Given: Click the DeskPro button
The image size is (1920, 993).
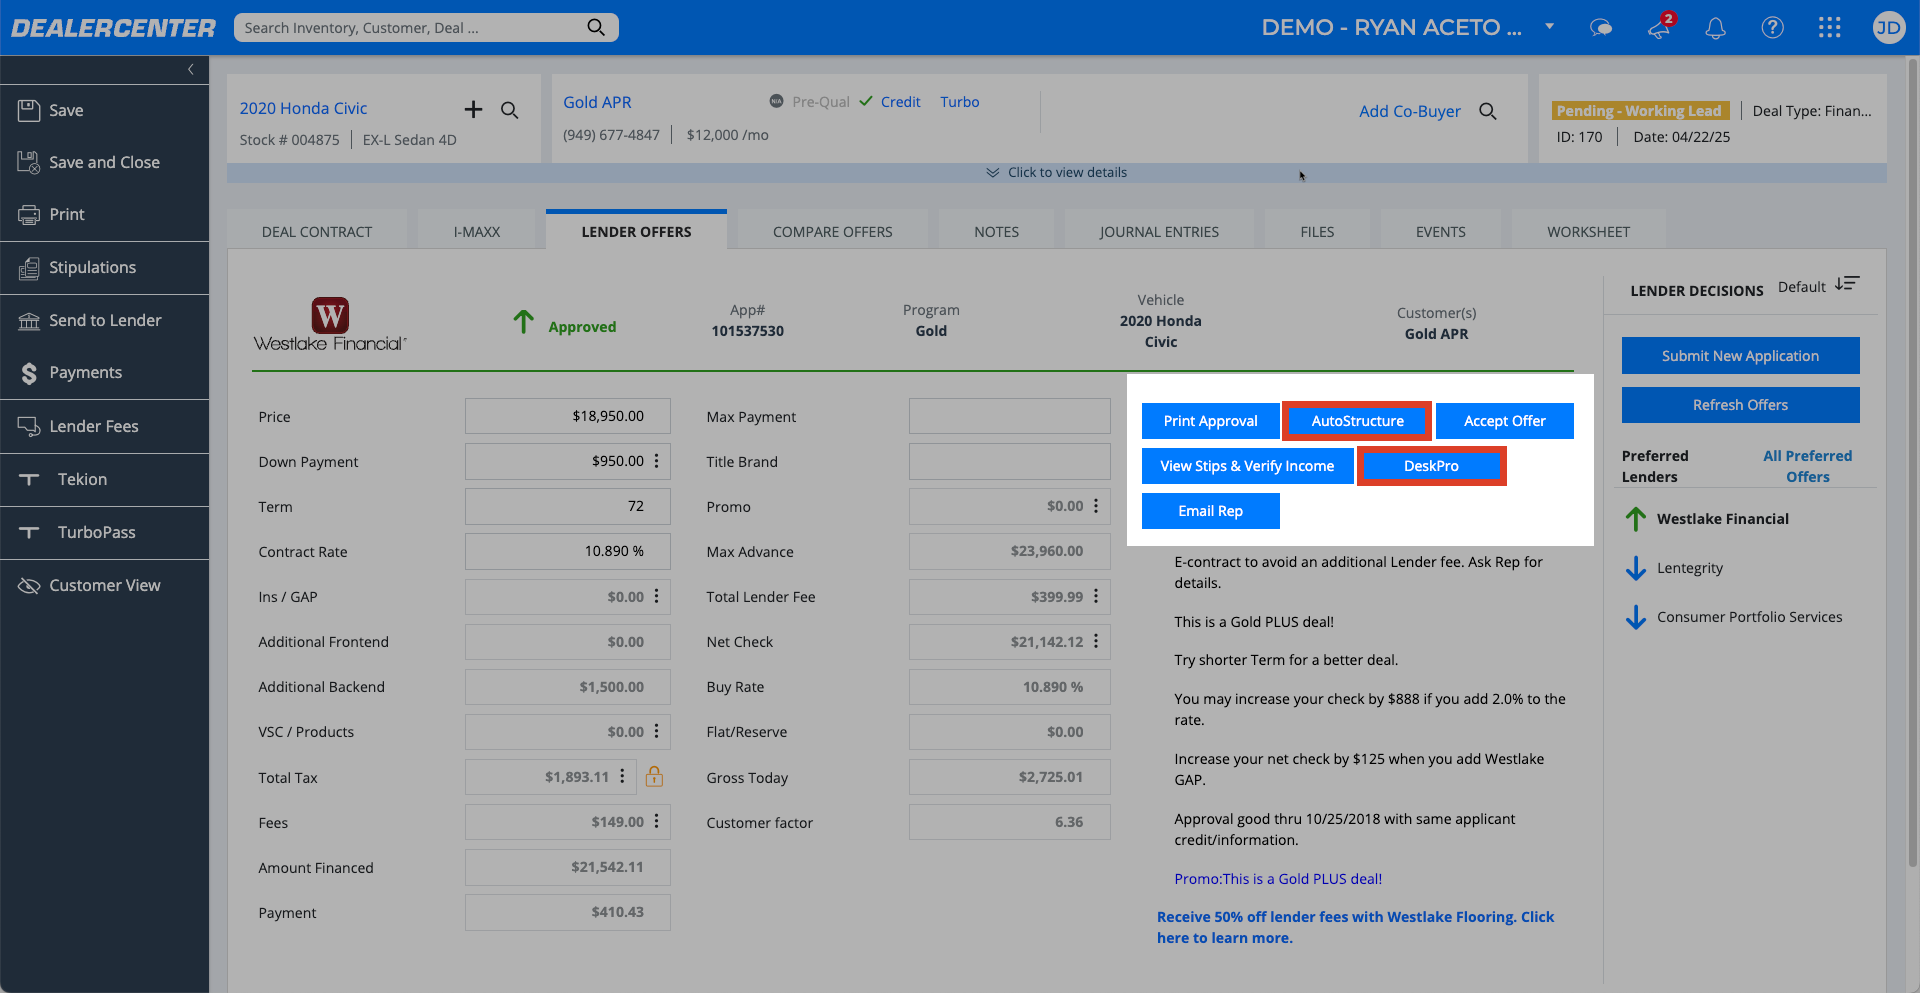Looking at the screenshot, I should [1431, 466].
